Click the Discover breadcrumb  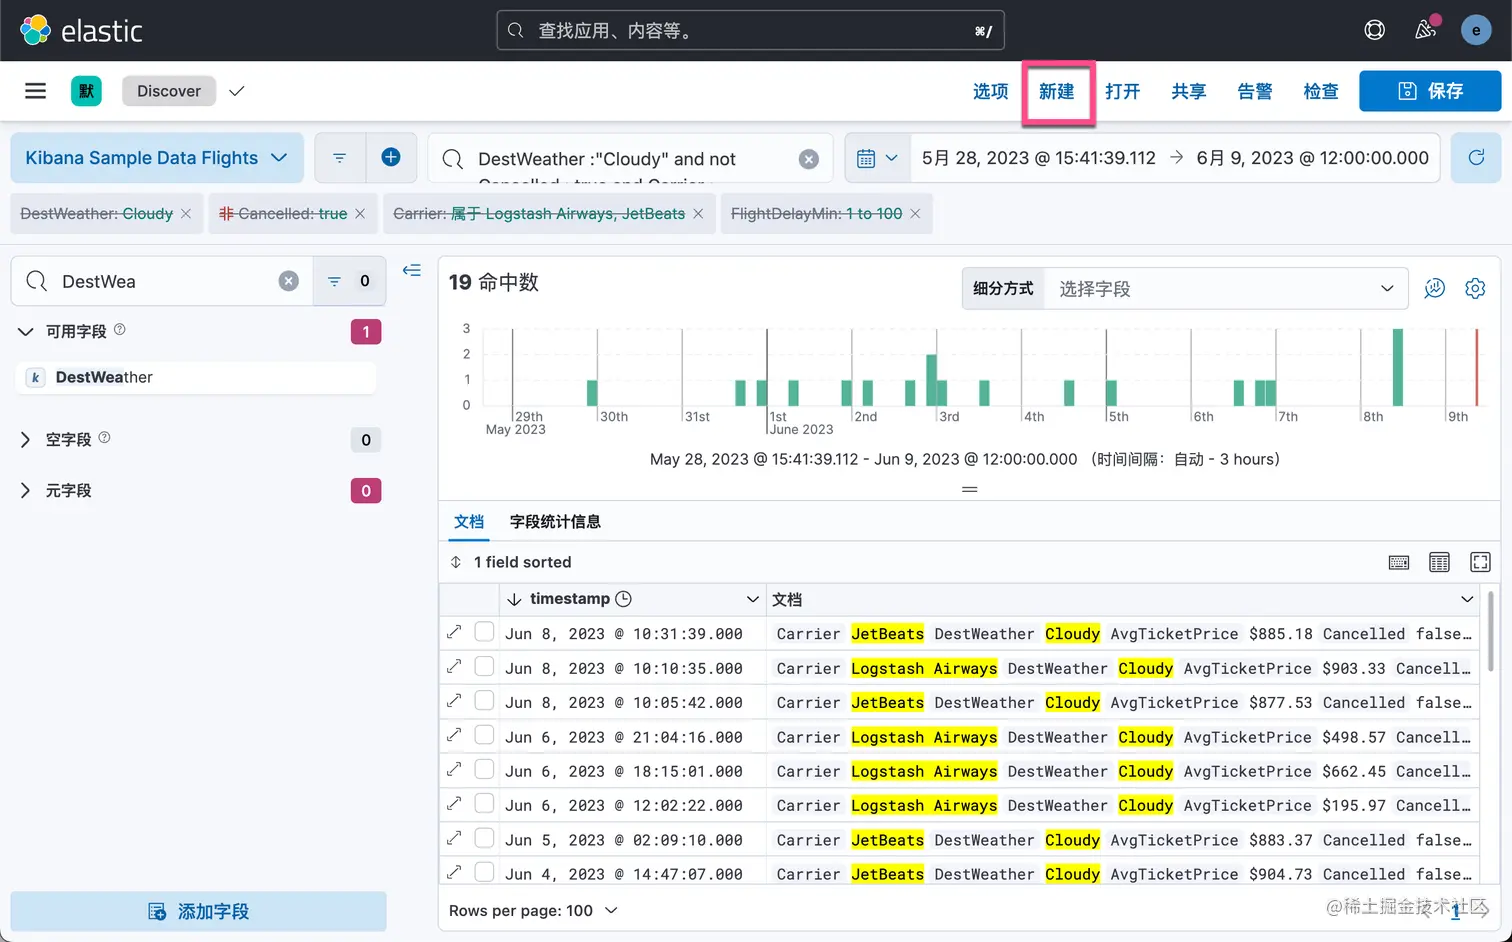(x=169, y=91)
